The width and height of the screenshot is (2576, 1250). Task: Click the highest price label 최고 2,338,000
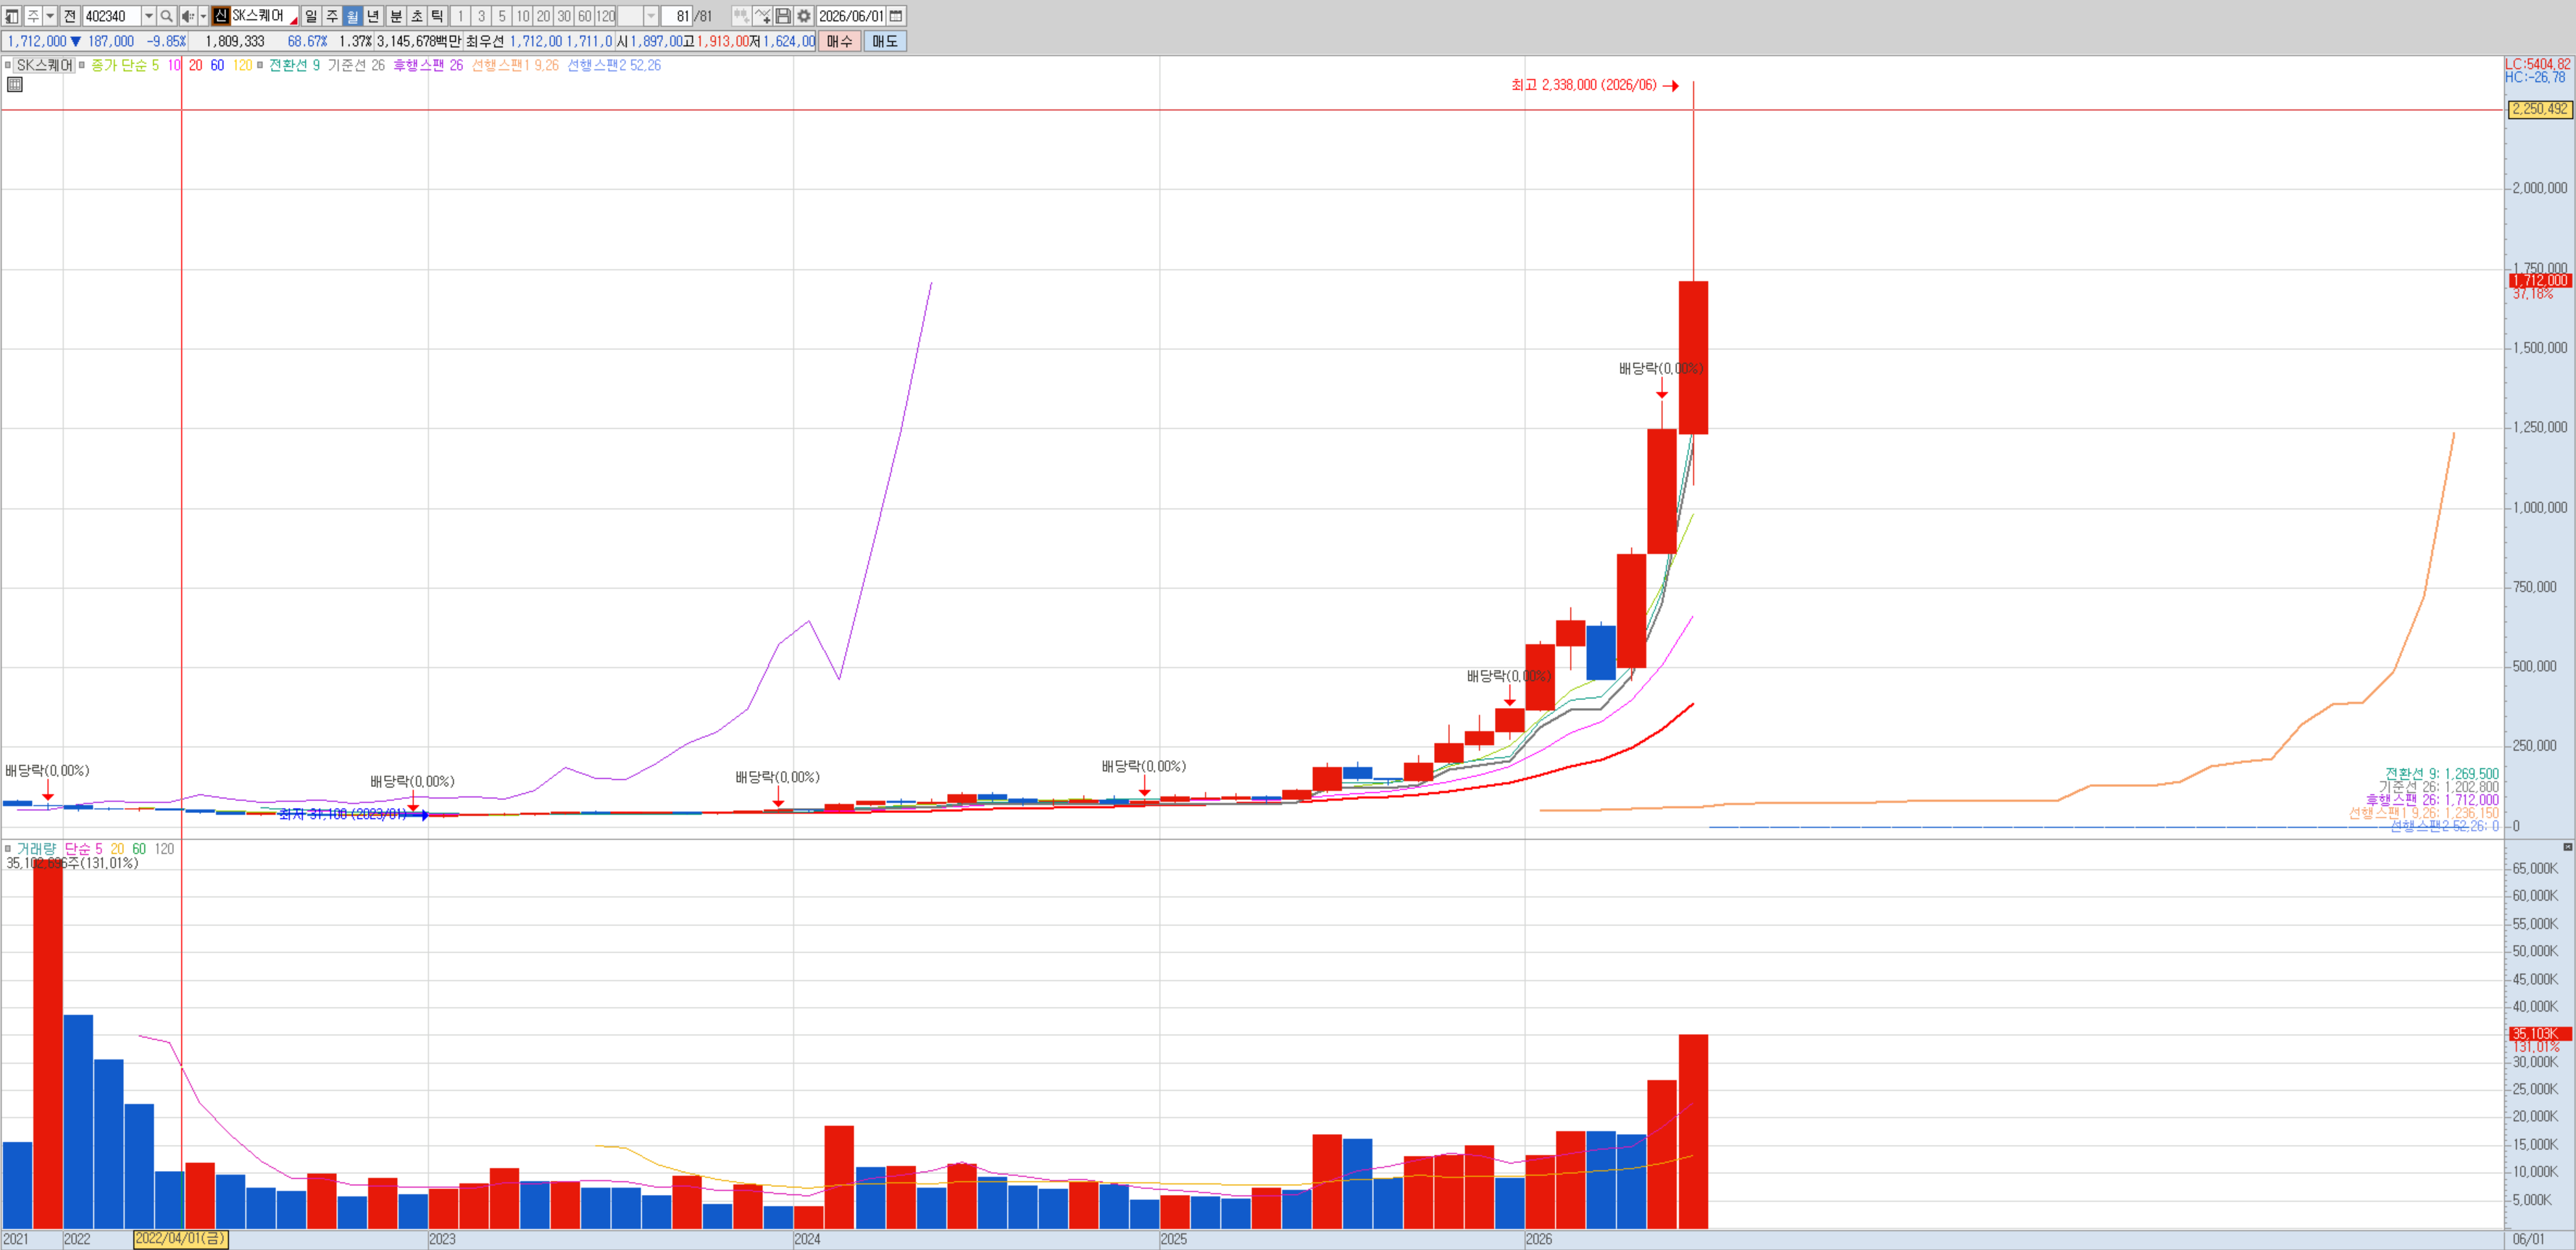pos(1584,85)
